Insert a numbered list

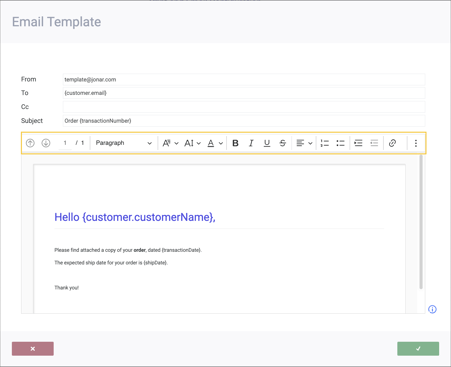(x=325, y=143)
